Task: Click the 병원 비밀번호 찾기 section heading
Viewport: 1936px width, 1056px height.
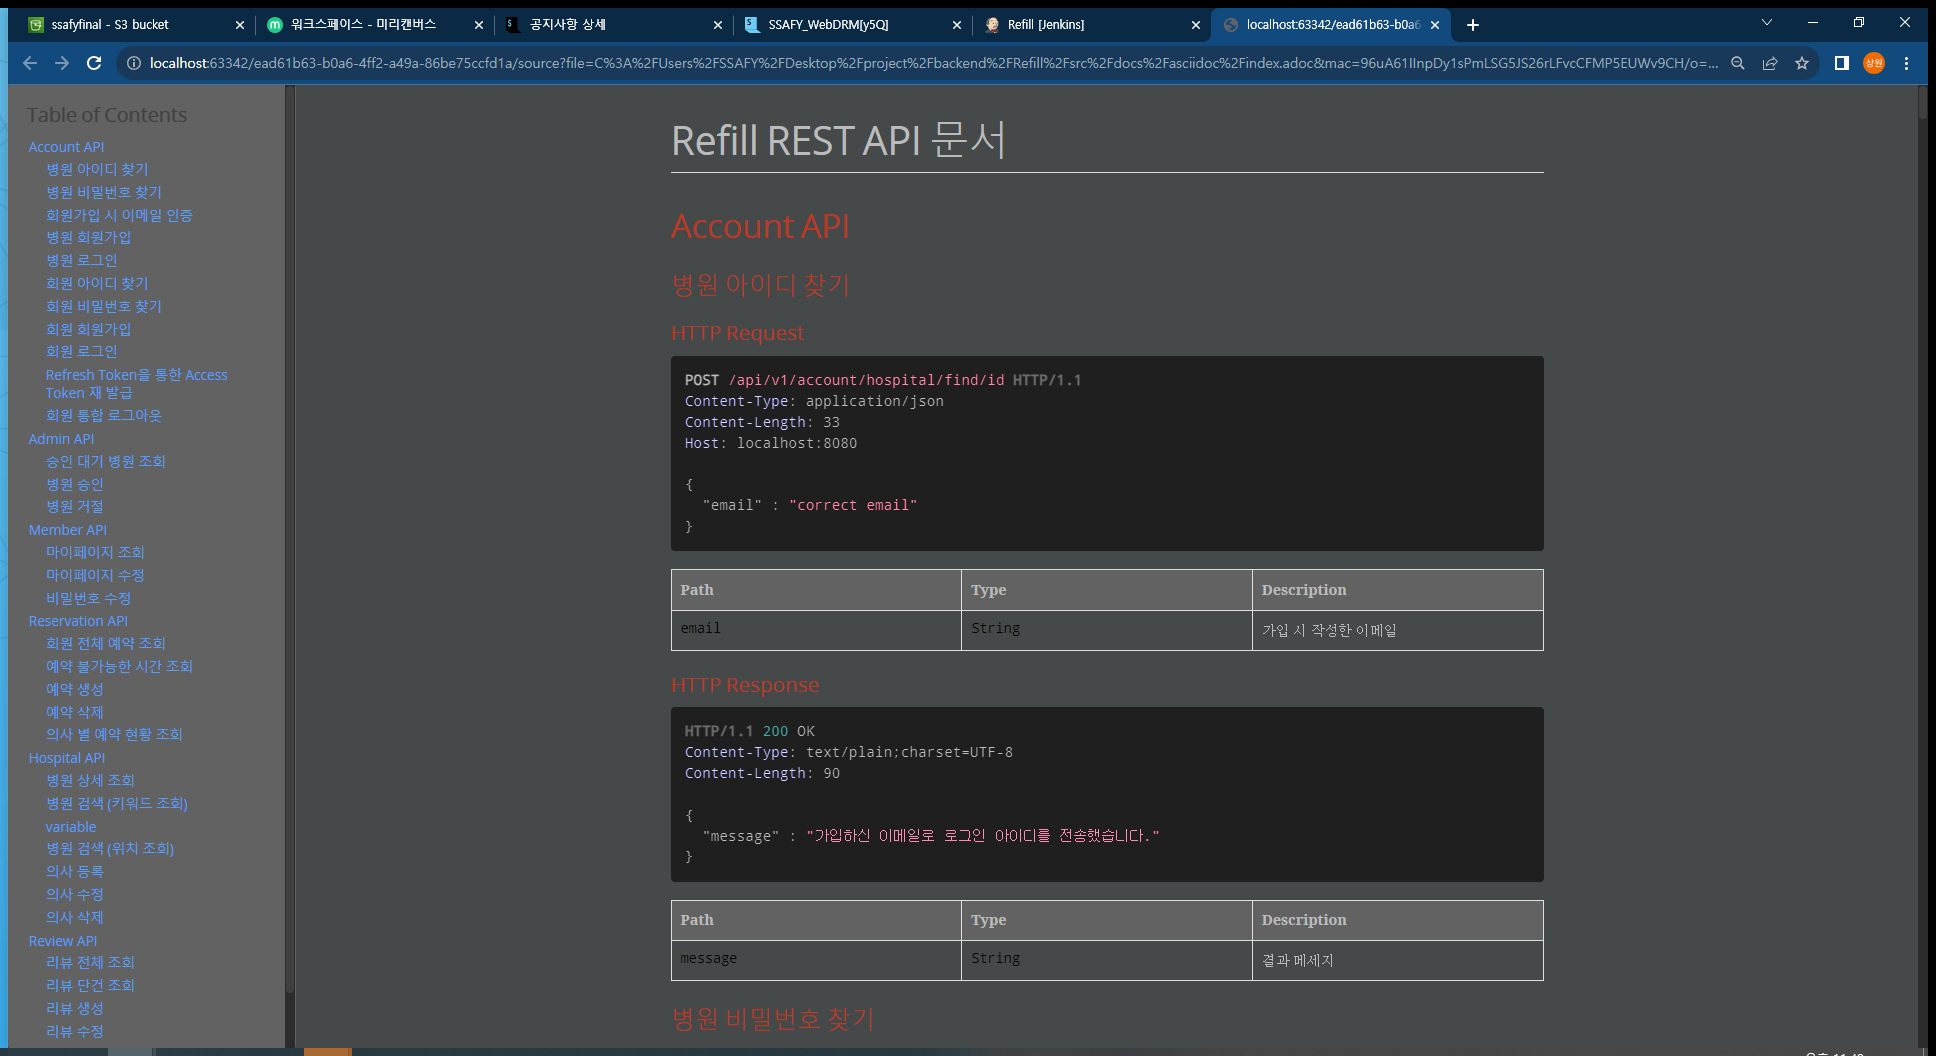Action: pos(772,1019)
